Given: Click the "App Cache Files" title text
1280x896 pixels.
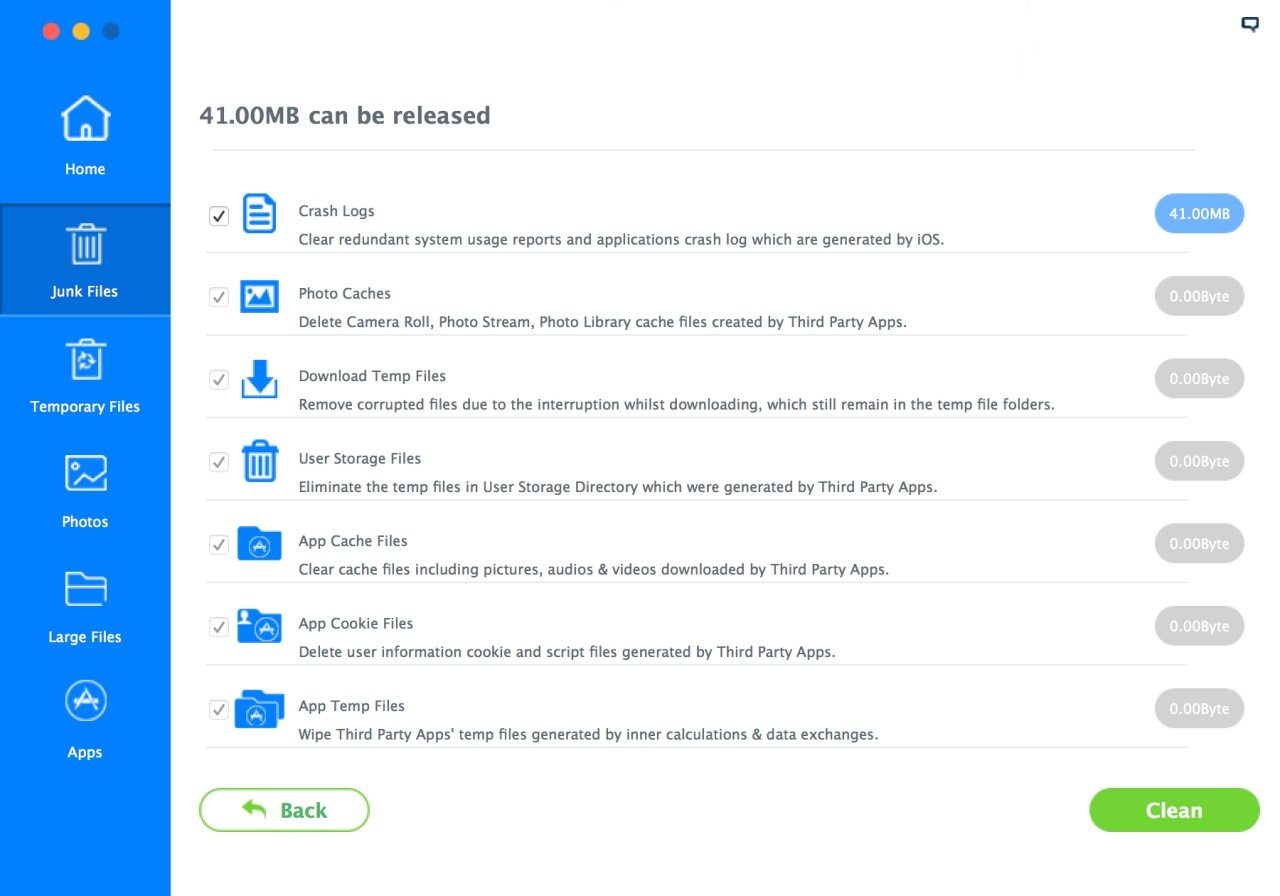Looking at the screenshot, I should pyautogui.click(x=353, y=541).
